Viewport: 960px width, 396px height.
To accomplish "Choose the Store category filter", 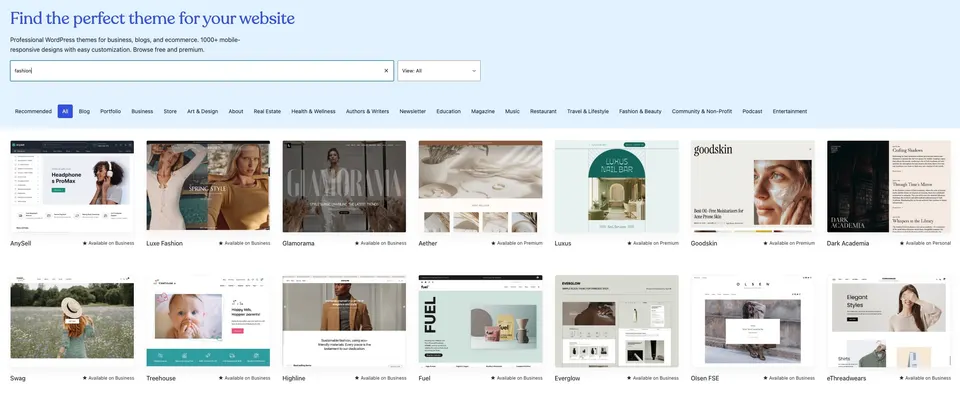I will [170, 111].
